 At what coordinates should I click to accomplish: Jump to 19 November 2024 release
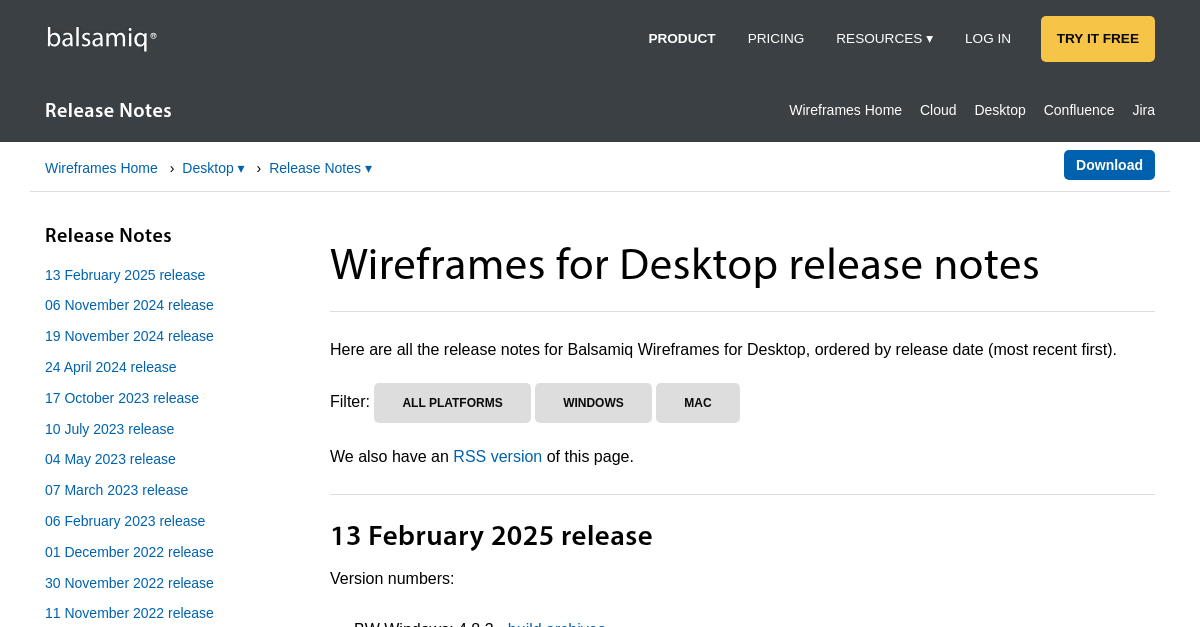click(x=129, y=336)
